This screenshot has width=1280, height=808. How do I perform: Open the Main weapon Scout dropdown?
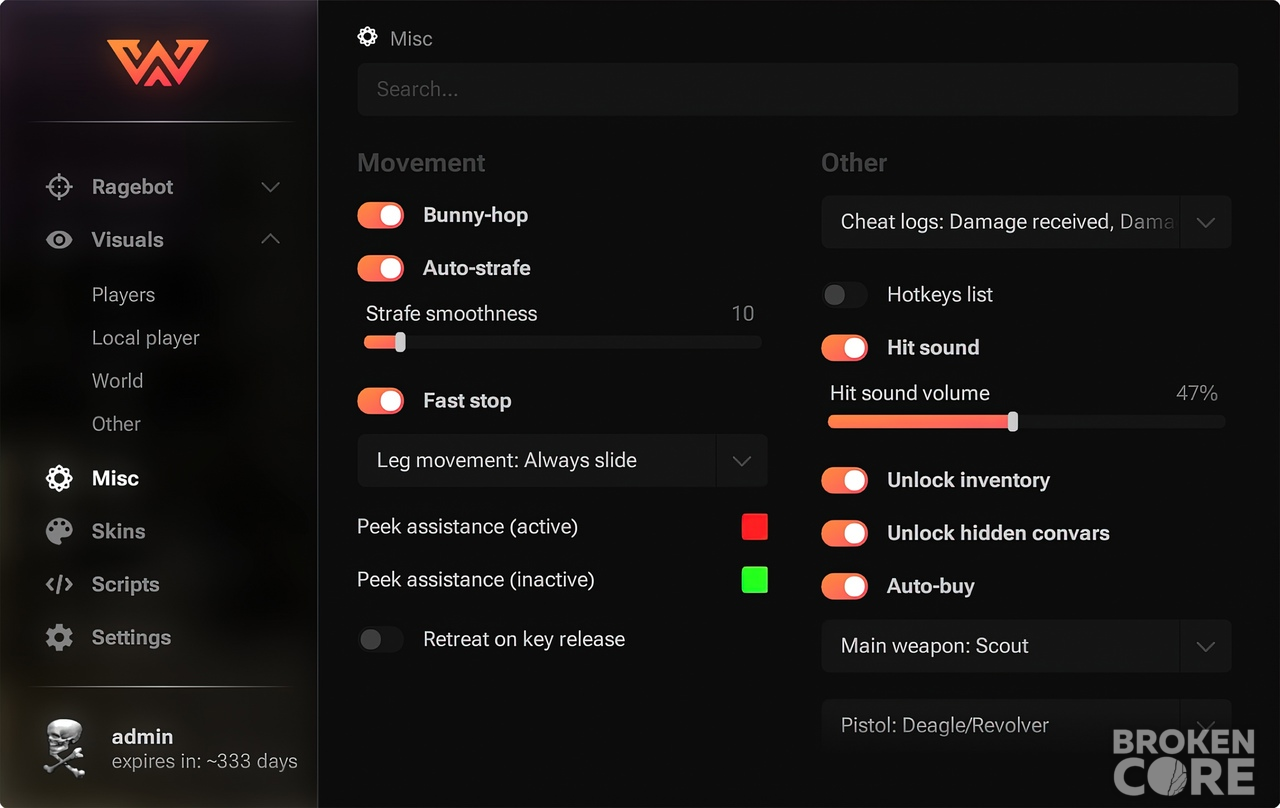coord(1026,646)
